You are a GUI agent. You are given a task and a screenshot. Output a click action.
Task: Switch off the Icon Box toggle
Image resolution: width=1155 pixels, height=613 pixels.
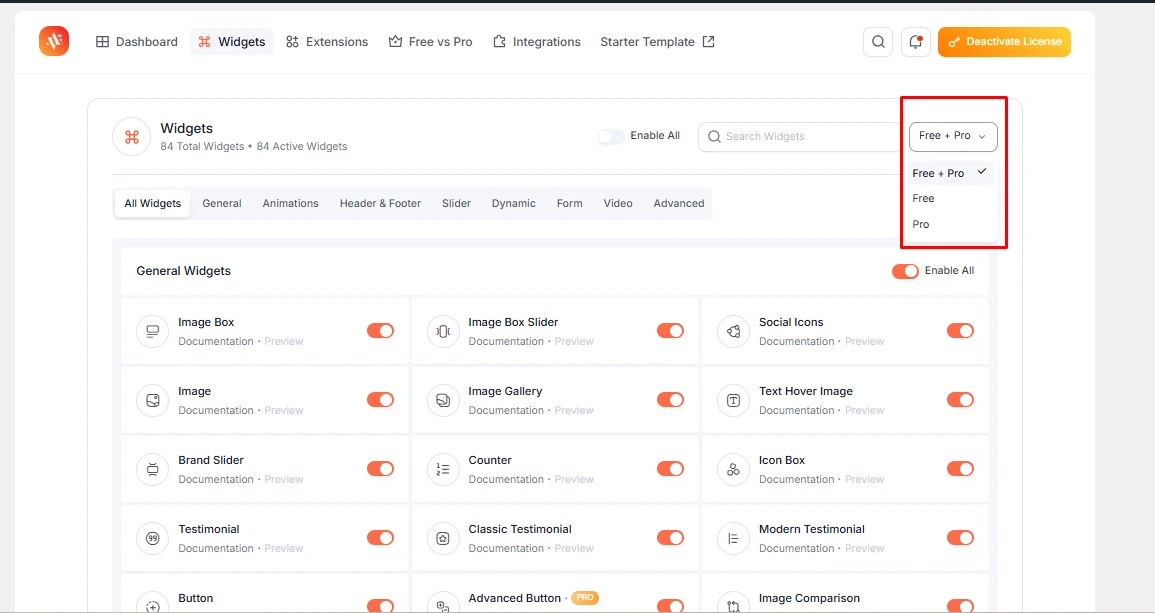click(x=961, y=469)
